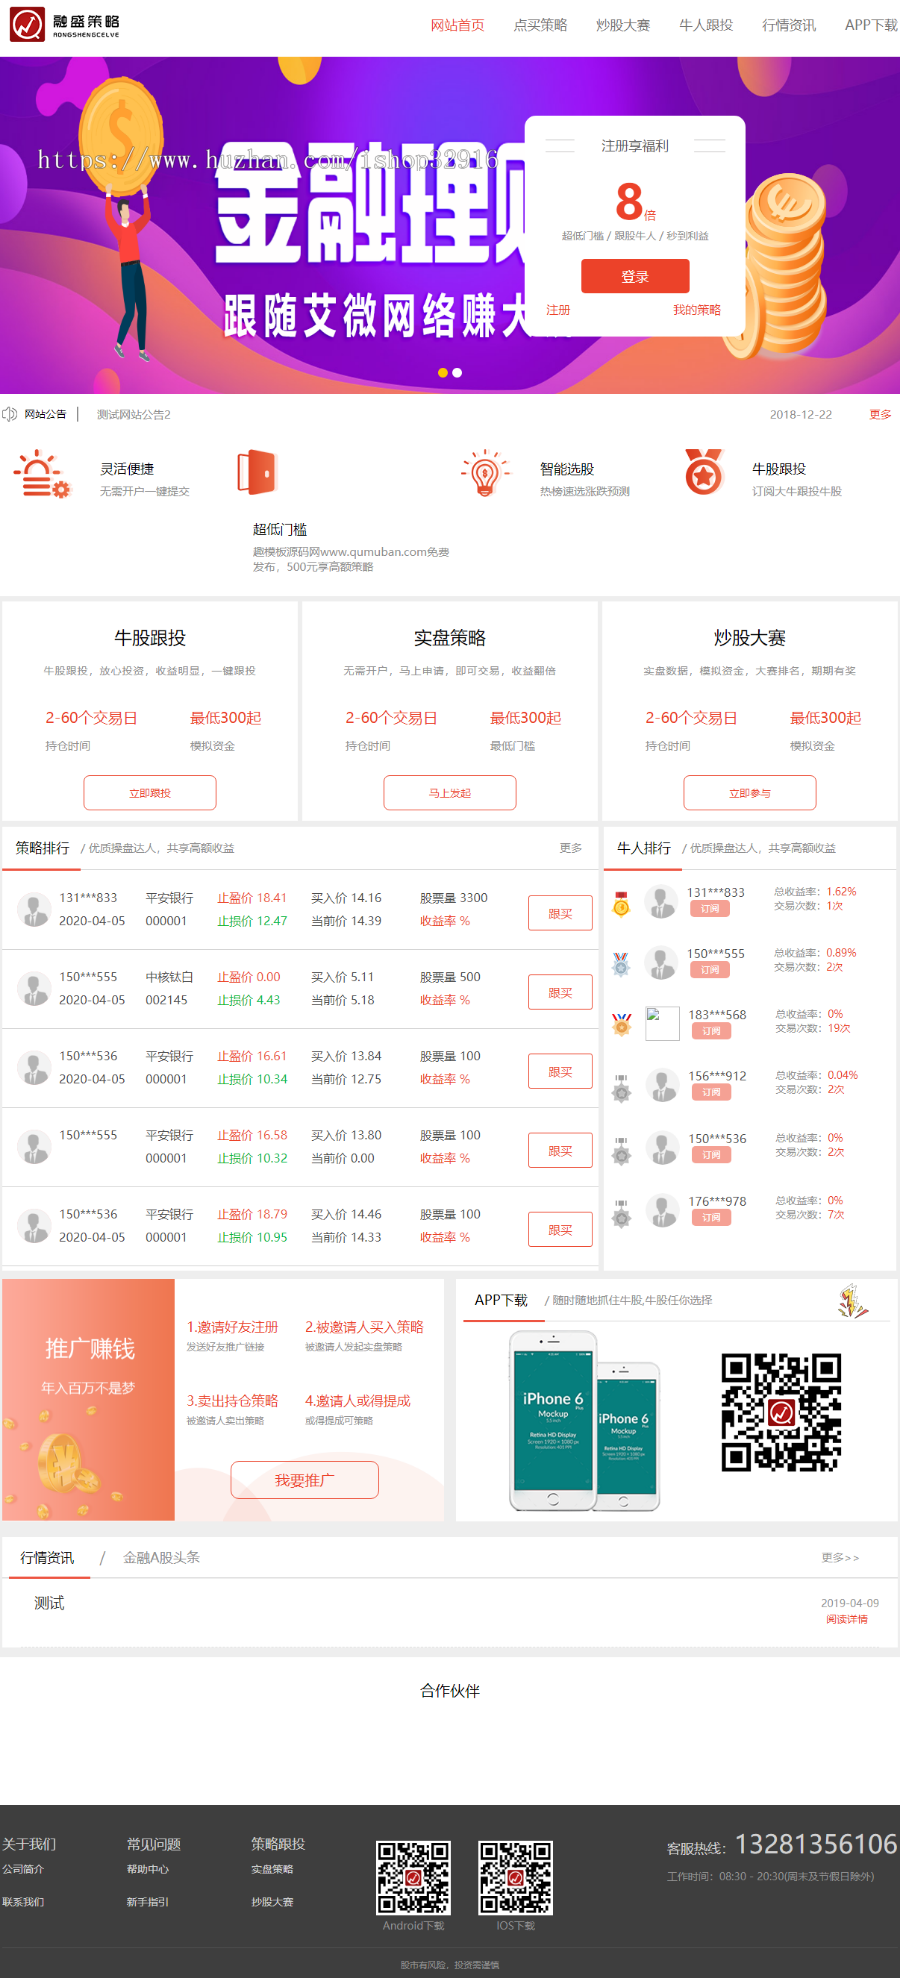Click 跟买 for 150***536 买入价 13.84 row

560,1071
